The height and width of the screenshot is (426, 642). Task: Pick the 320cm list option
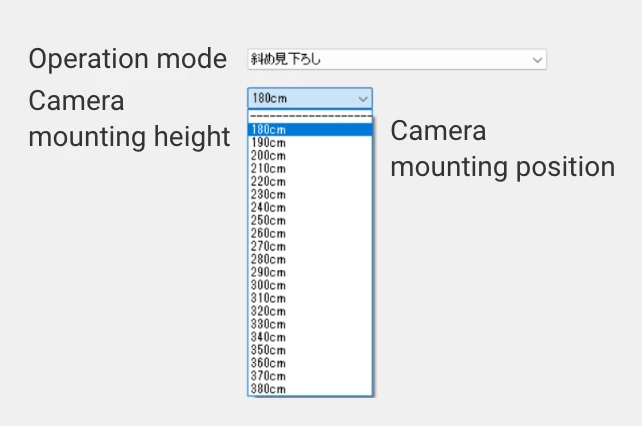(x=310, y=312)
